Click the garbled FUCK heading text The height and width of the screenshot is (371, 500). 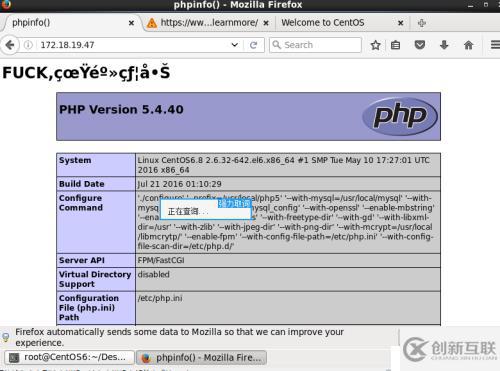[x=86, y=73]
